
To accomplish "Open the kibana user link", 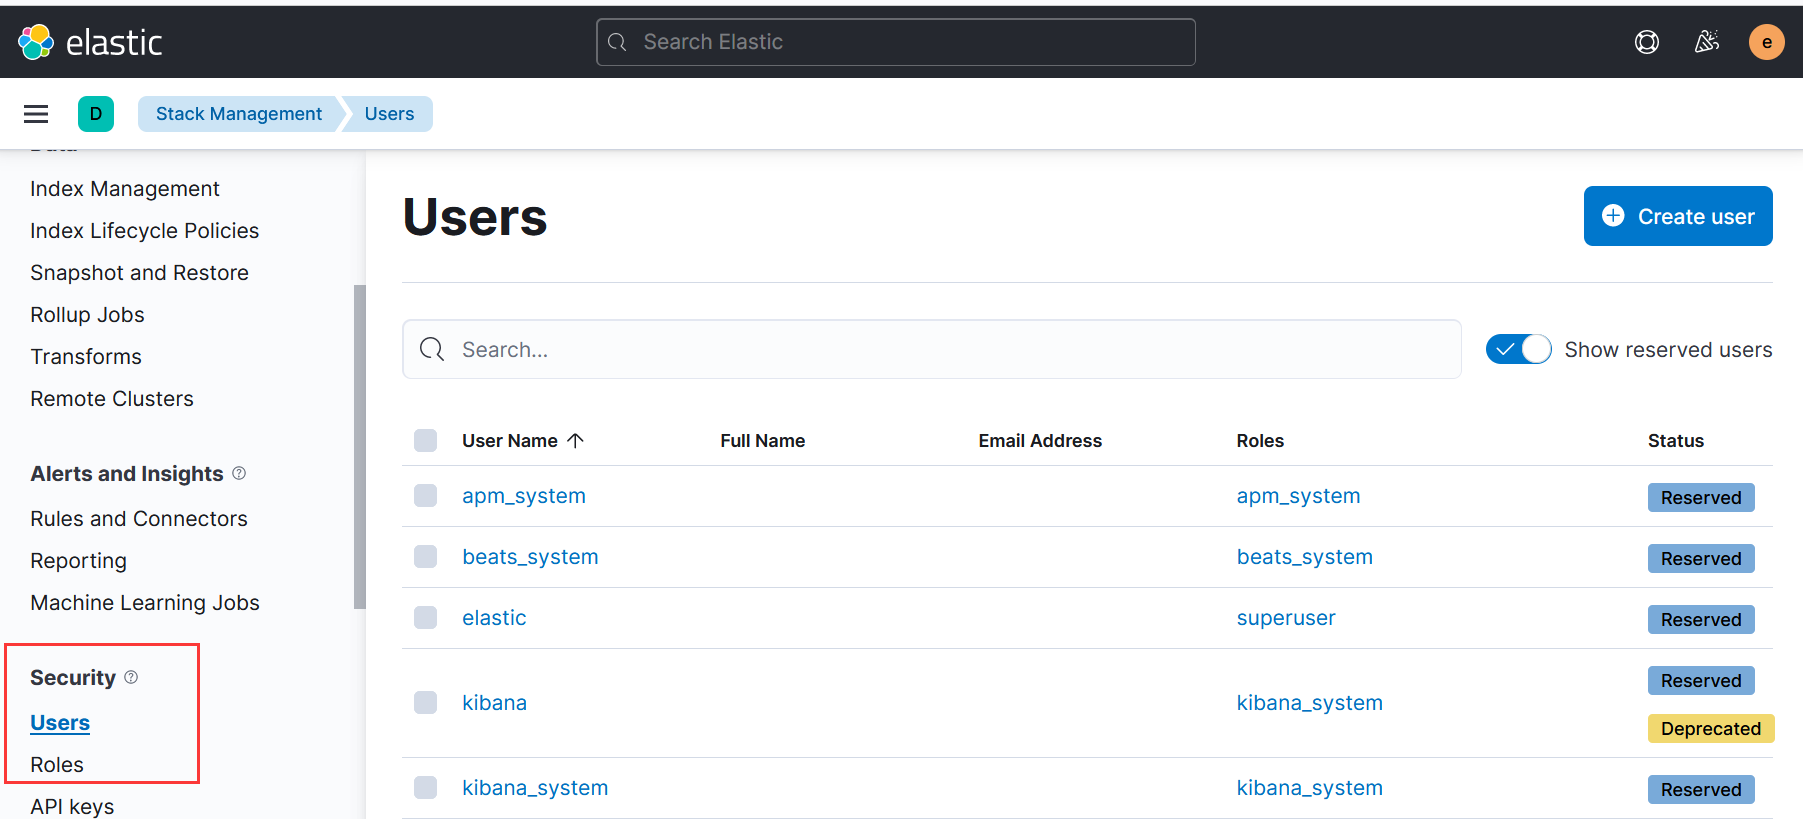I will (x=494, y=703).
